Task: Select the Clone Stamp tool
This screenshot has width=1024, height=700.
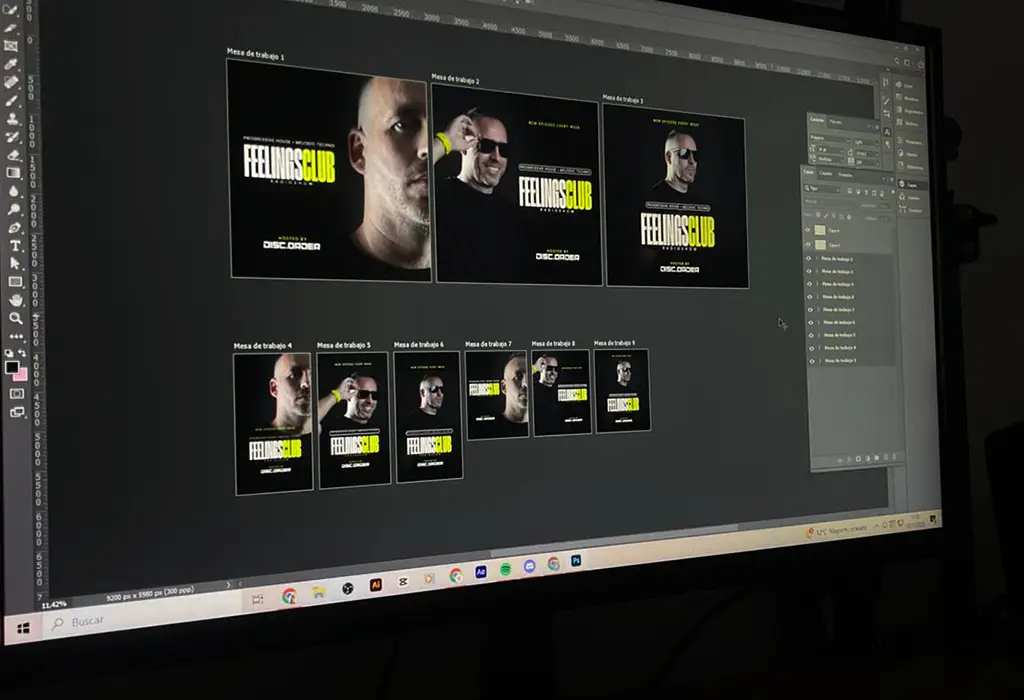Action: click(13, 119)
